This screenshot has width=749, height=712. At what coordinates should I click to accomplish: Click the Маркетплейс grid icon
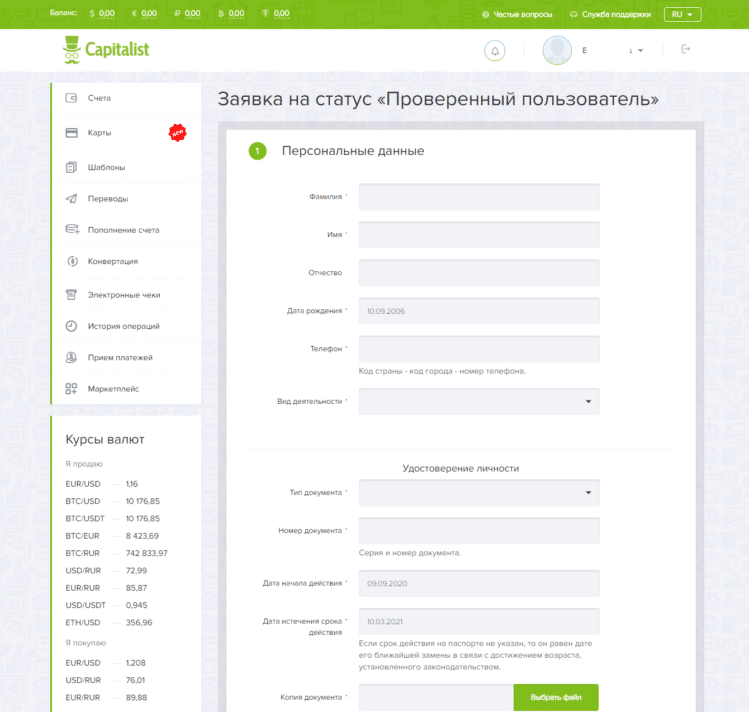click(71, 388)
